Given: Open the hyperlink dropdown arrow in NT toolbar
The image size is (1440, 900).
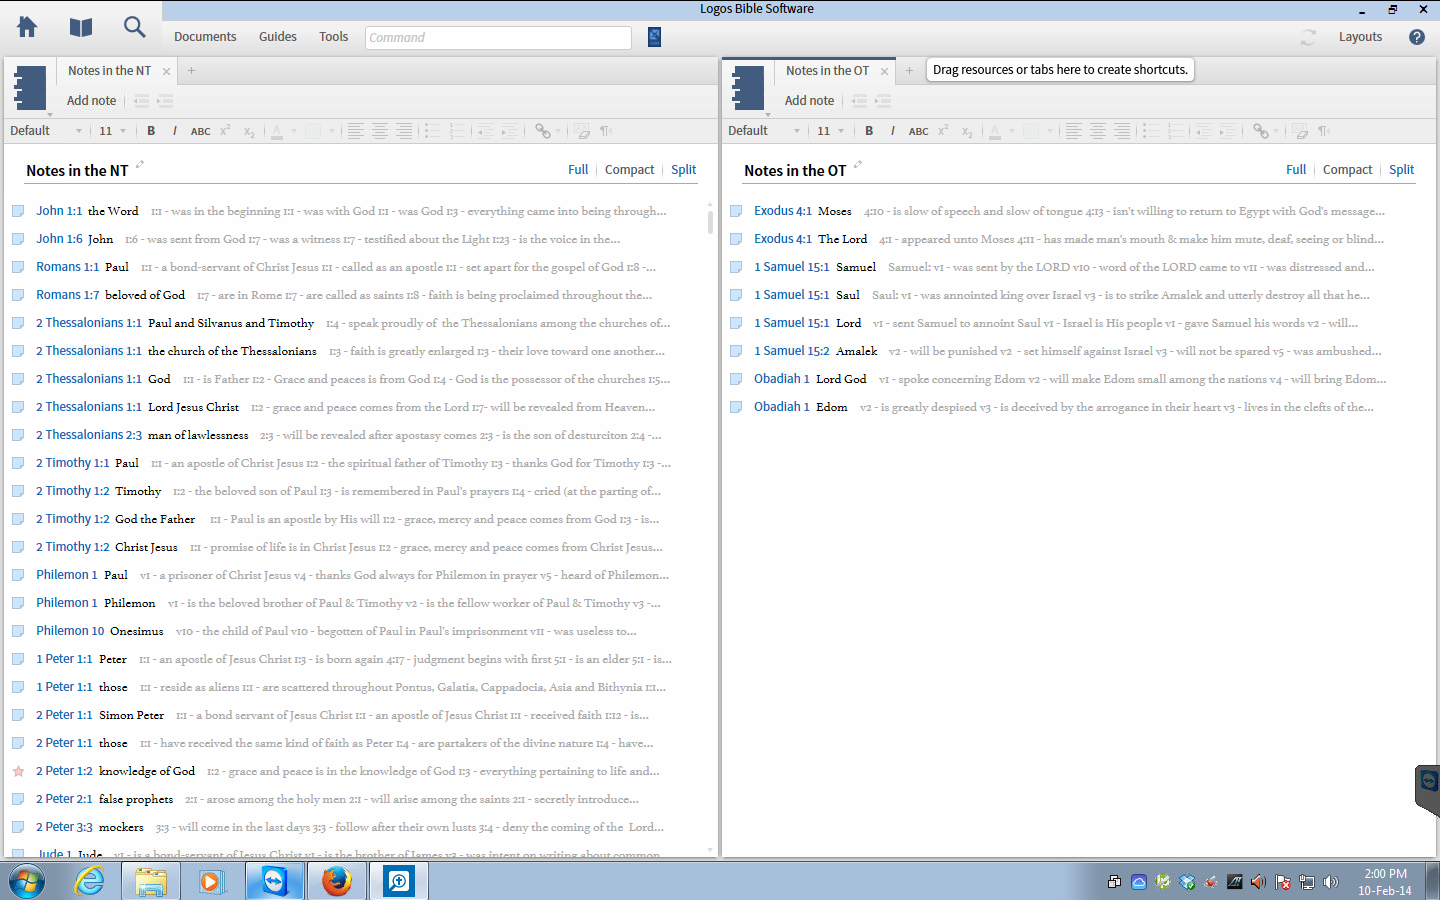Looking at the screenshot, I should tap(558, 131).
